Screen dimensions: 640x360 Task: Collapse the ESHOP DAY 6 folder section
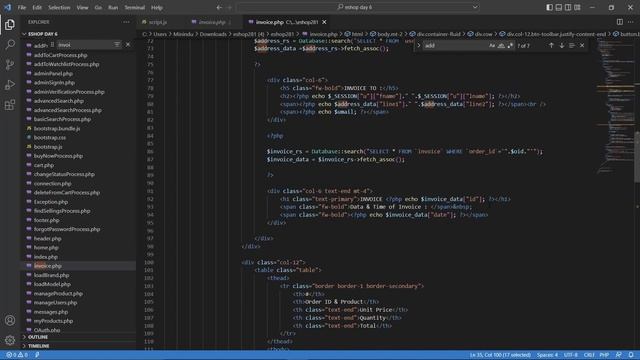(42, 34)
